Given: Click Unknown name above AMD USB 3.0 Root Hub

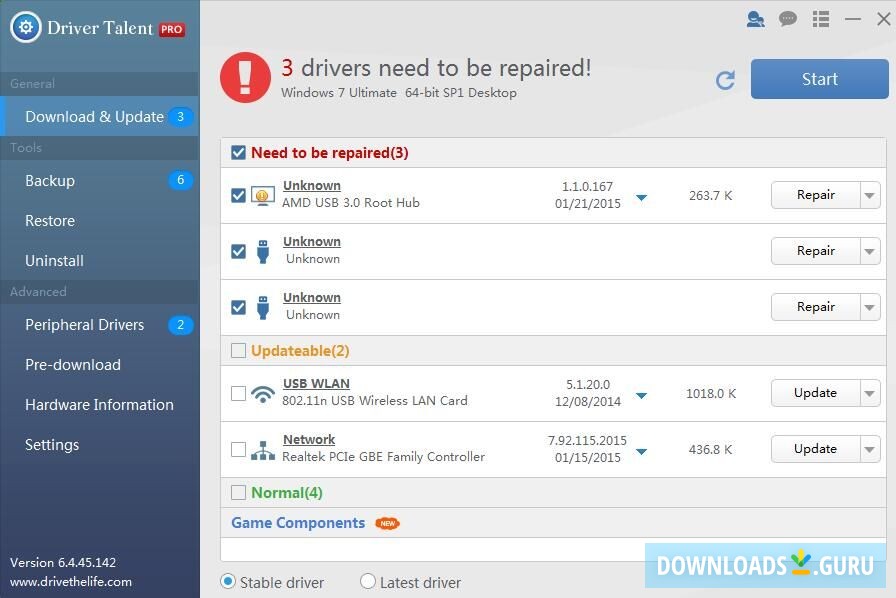Looking at the screenshot, I should [x=312, y=186].
